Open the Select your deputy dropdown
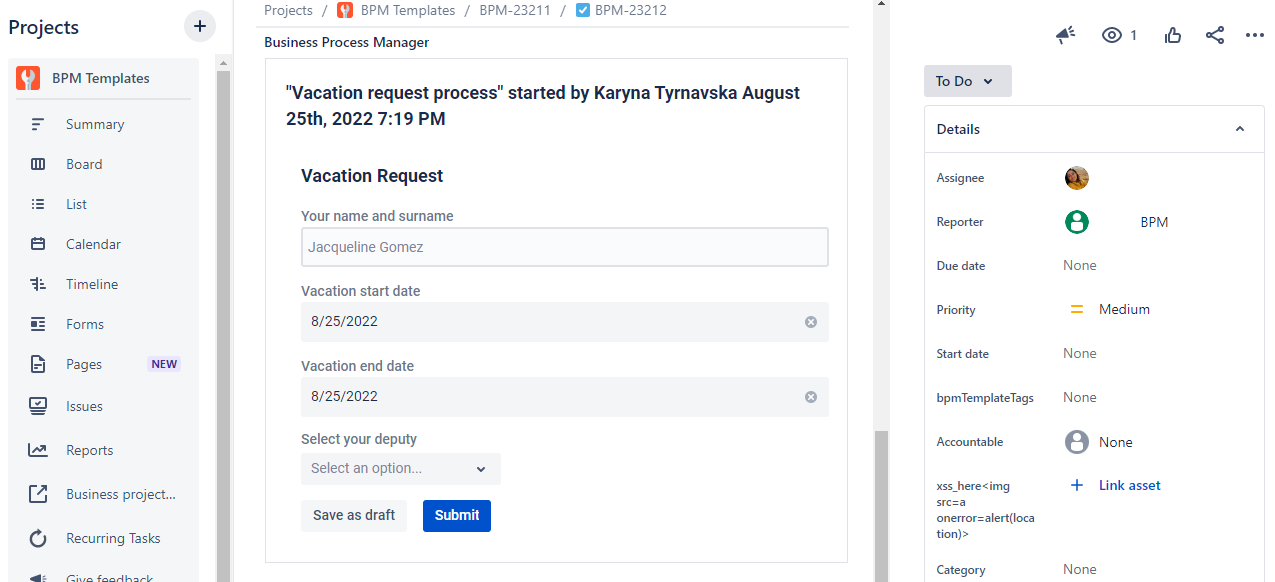 pyautogui.click(x=401, y=468)
